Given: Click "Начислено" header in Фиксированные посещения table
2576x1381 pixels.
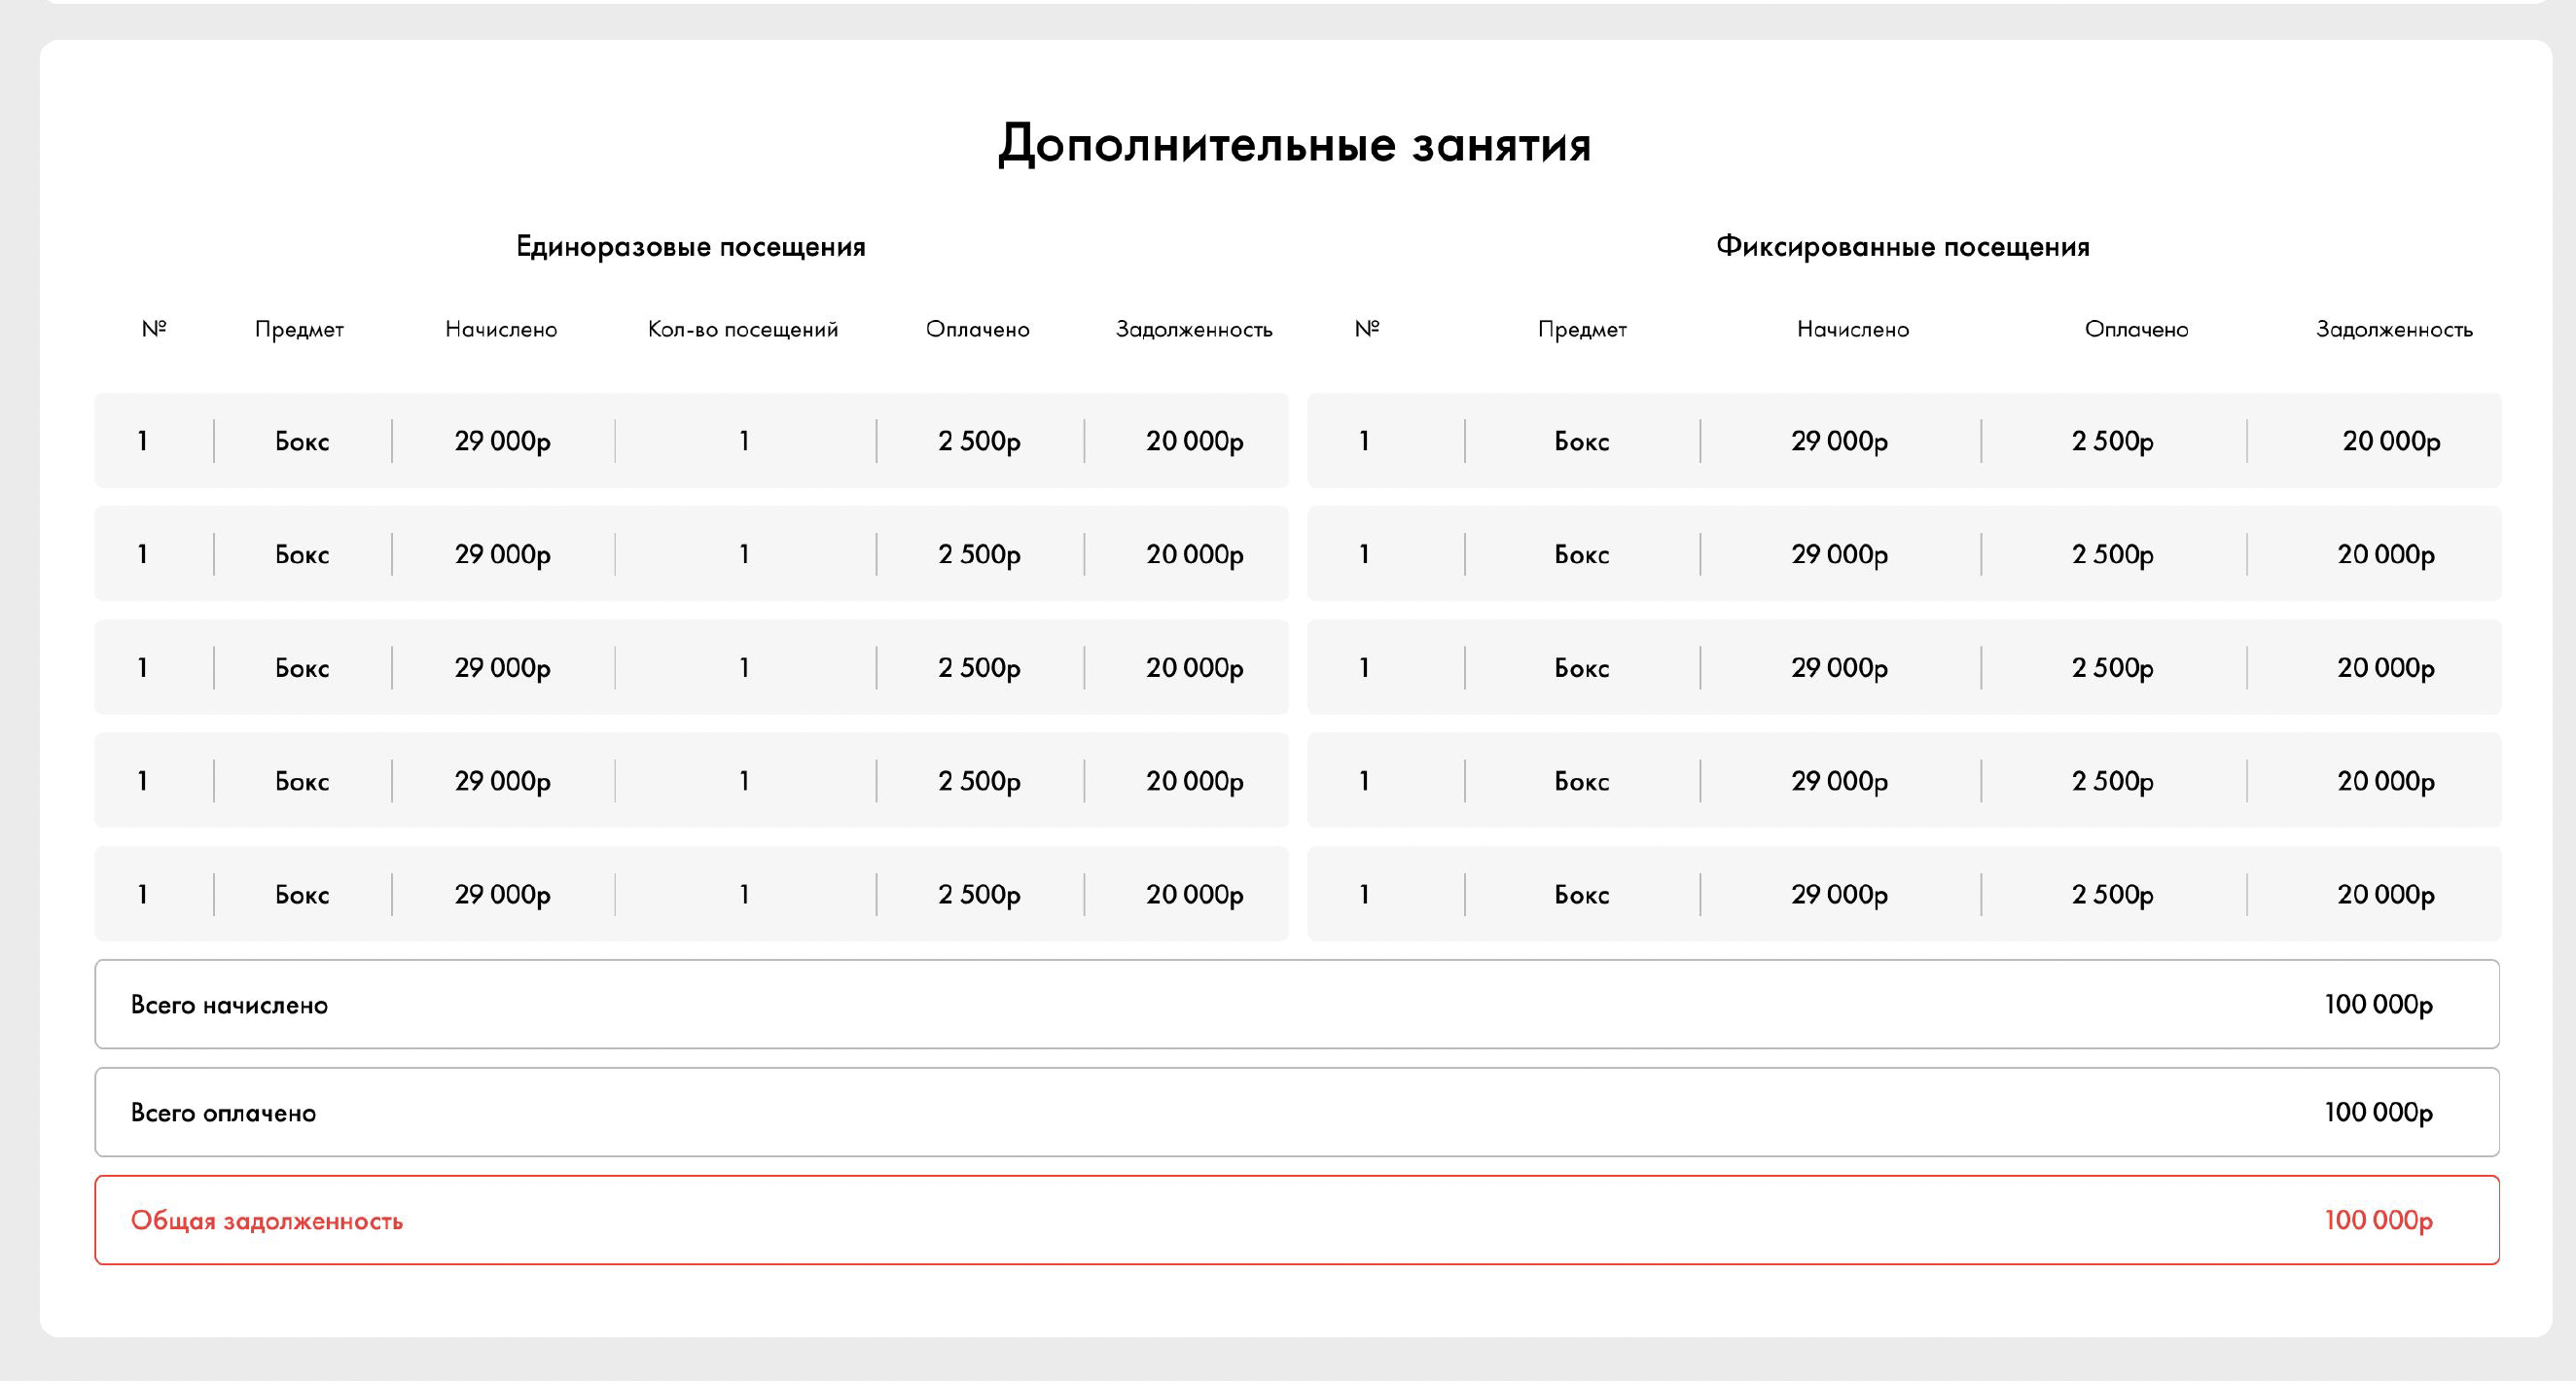Looking at the screenshot, I should [1852, 329].
